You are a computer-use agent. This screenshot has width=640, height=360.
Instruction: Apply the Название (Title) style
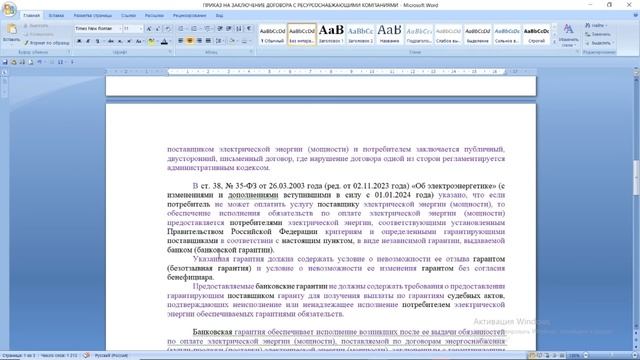[x=389, y=34]
